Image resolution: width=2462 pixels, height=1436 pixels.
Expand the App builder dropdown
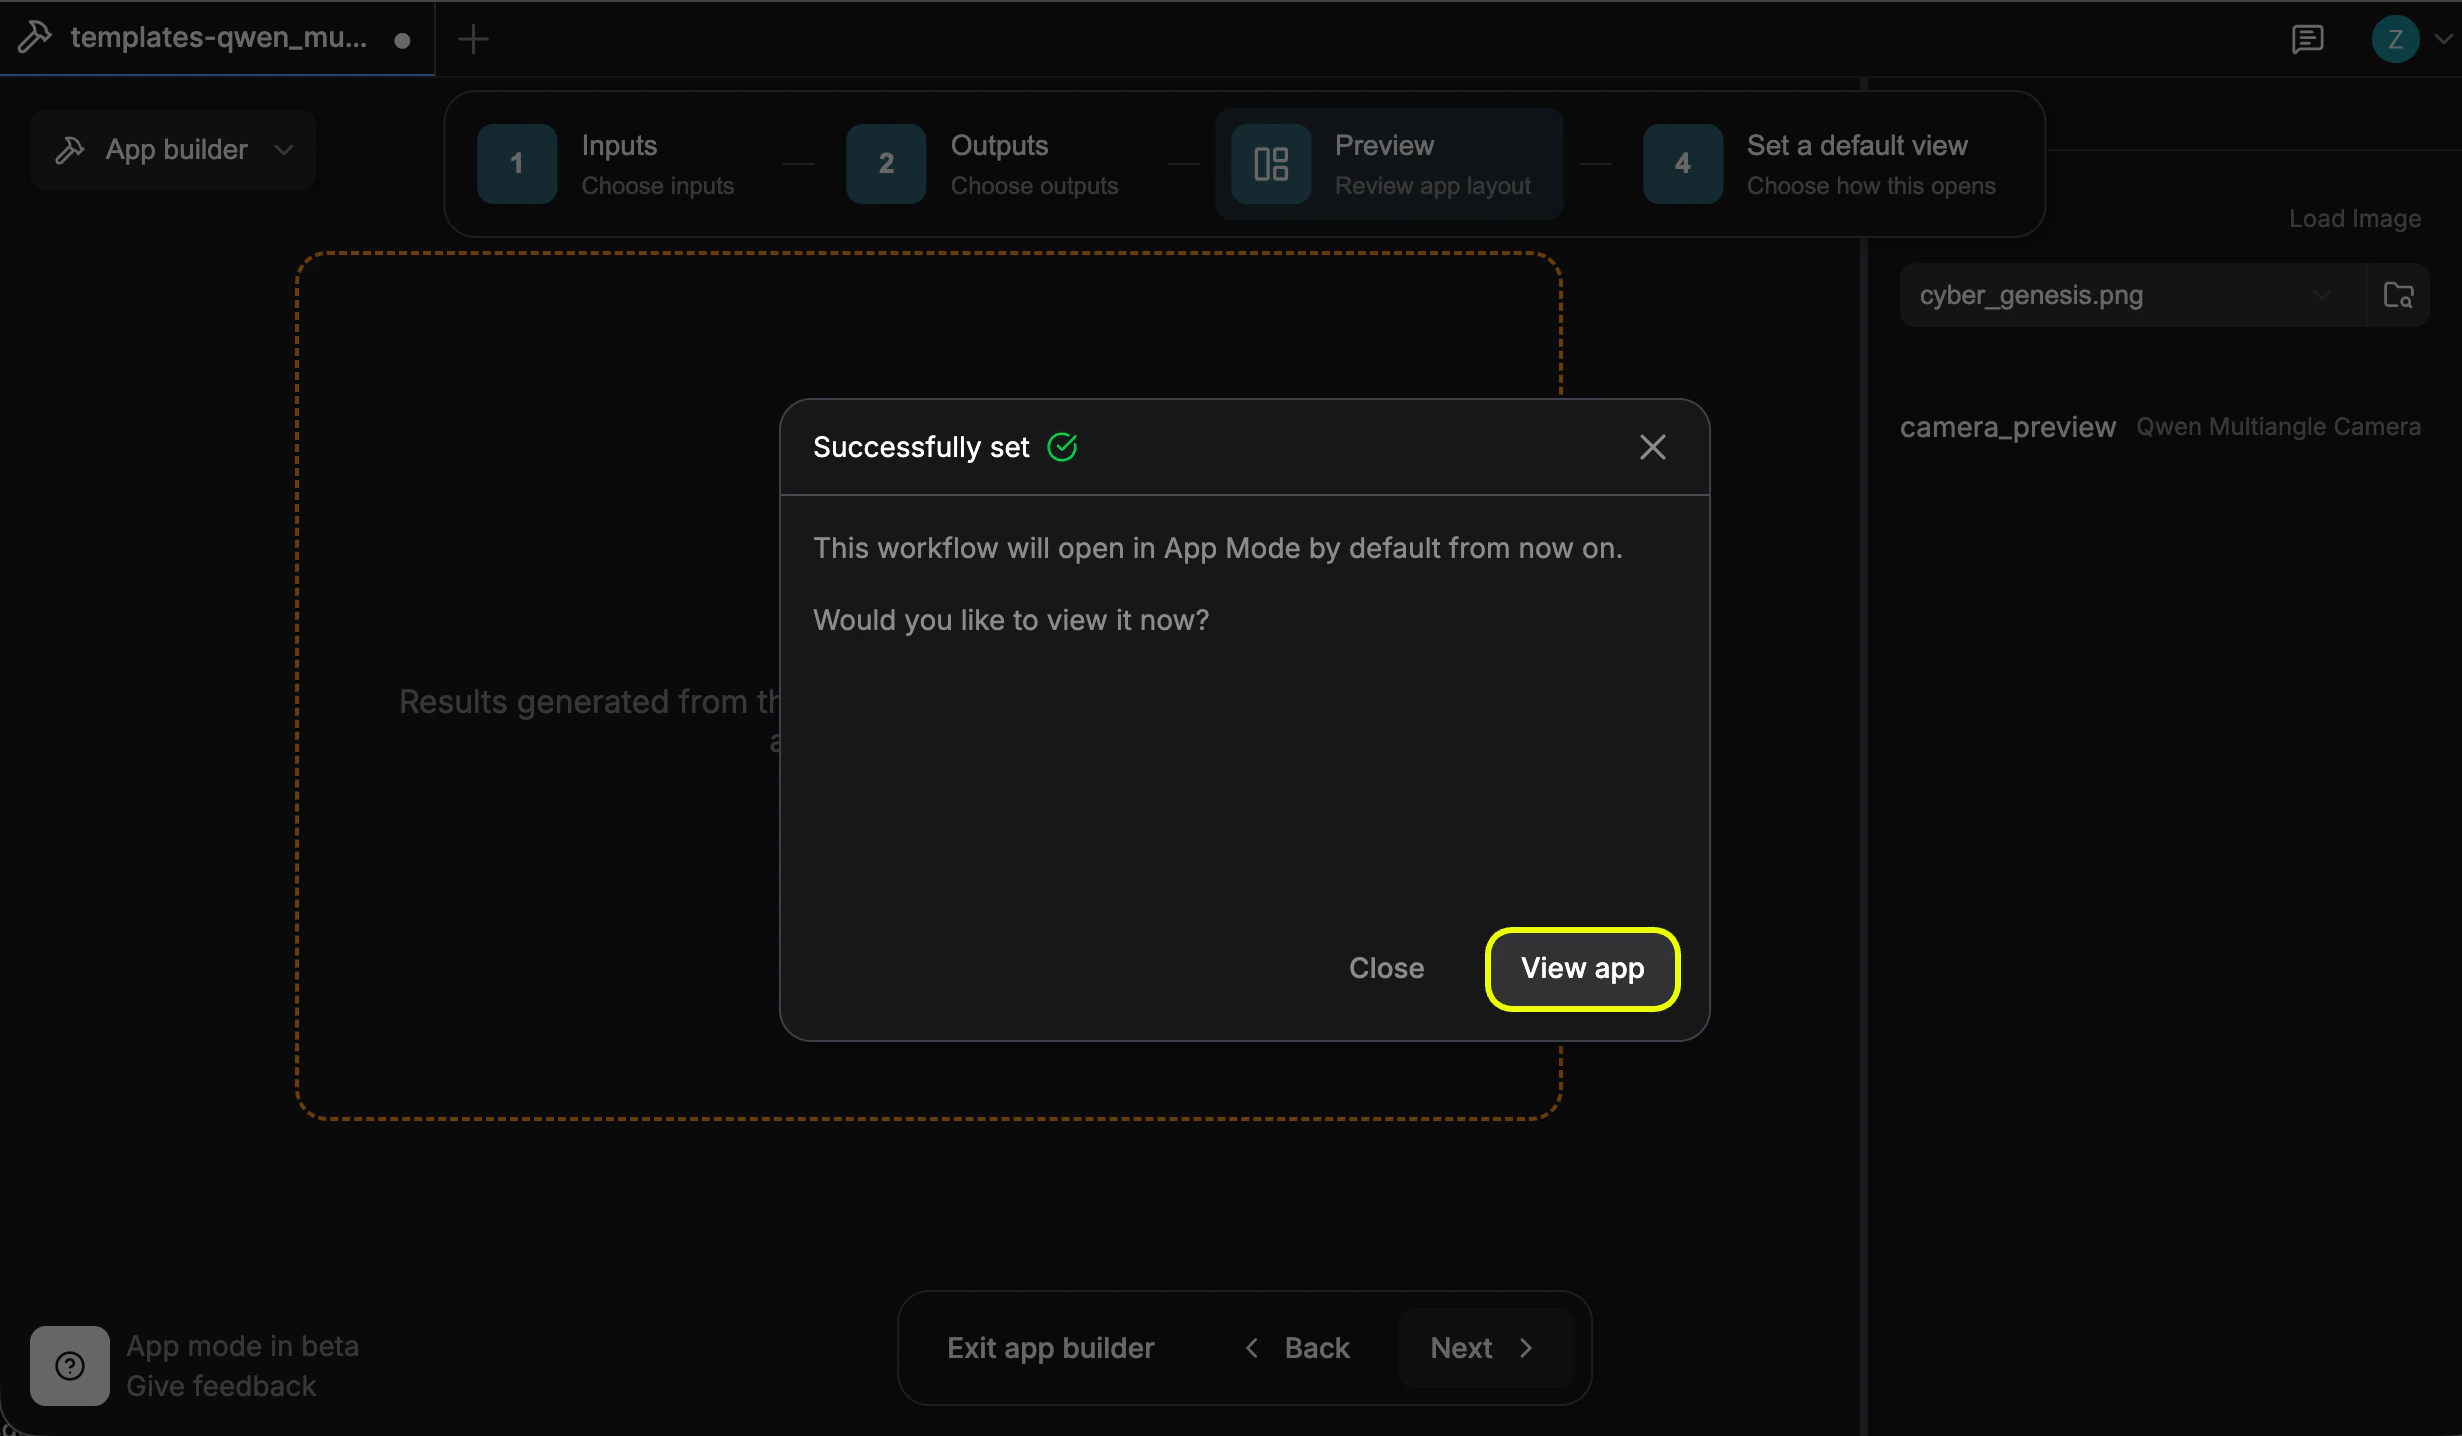click(283, 150)
